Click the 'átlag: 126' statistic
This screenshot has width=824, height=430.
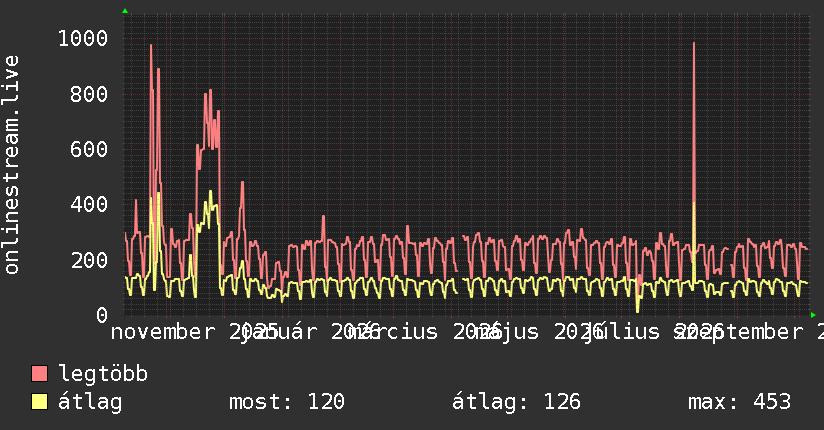(517, 402)
